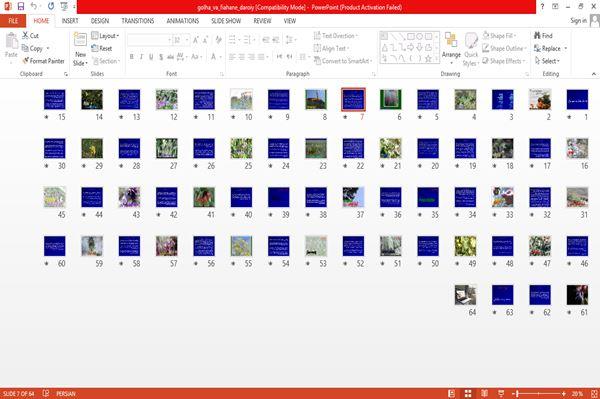
Task: Switch to the SLIDE SHOW tab
Action: pyautogui.click(x=226, y=21)
